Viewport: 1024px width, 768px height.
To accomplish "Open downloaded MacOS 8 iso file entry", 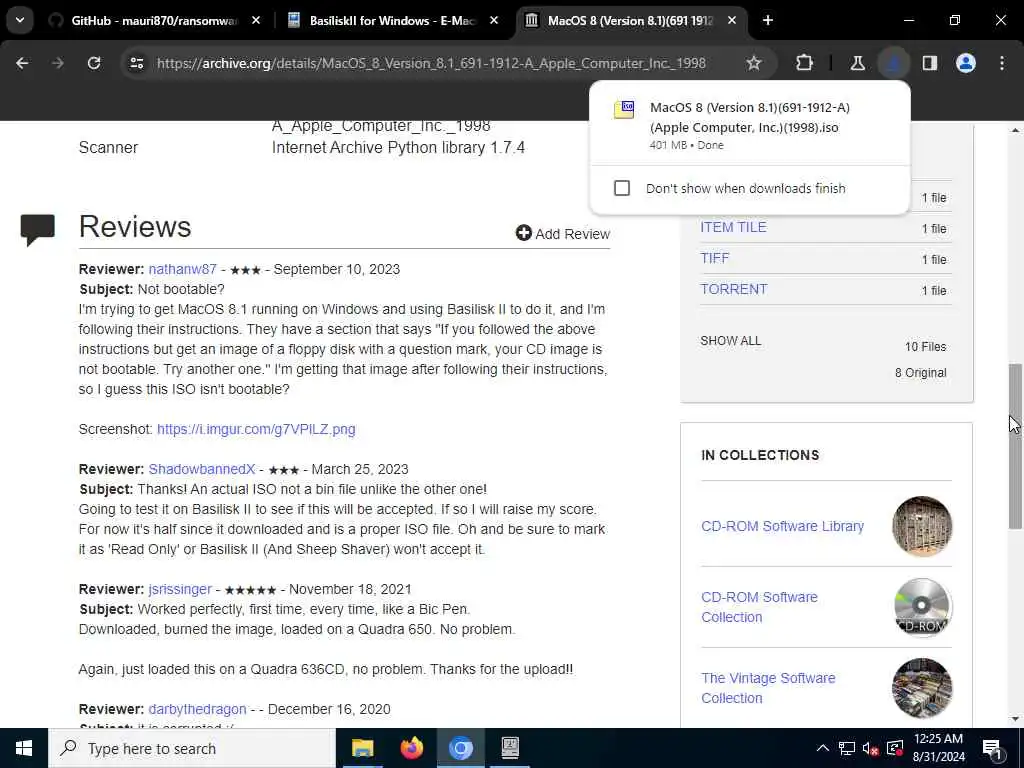I will [x=749, y=125].
